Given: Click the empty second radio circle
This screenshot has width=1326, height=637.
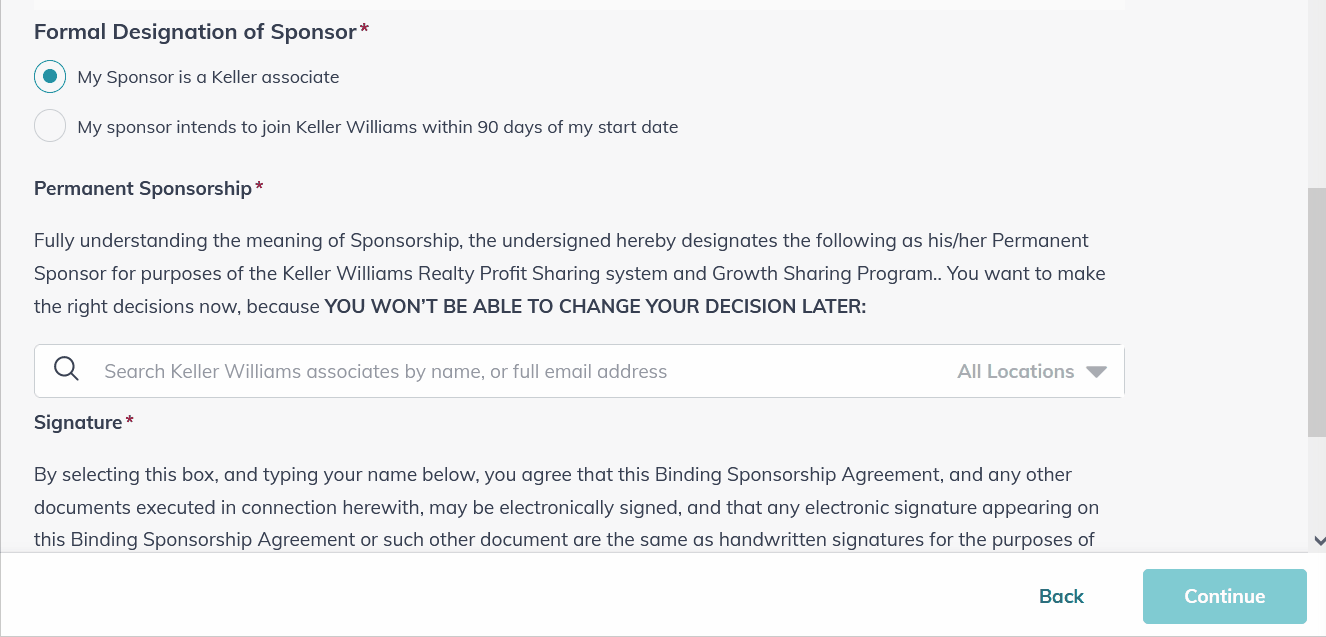Looking at the screenshot, I should tap(50, 126).
